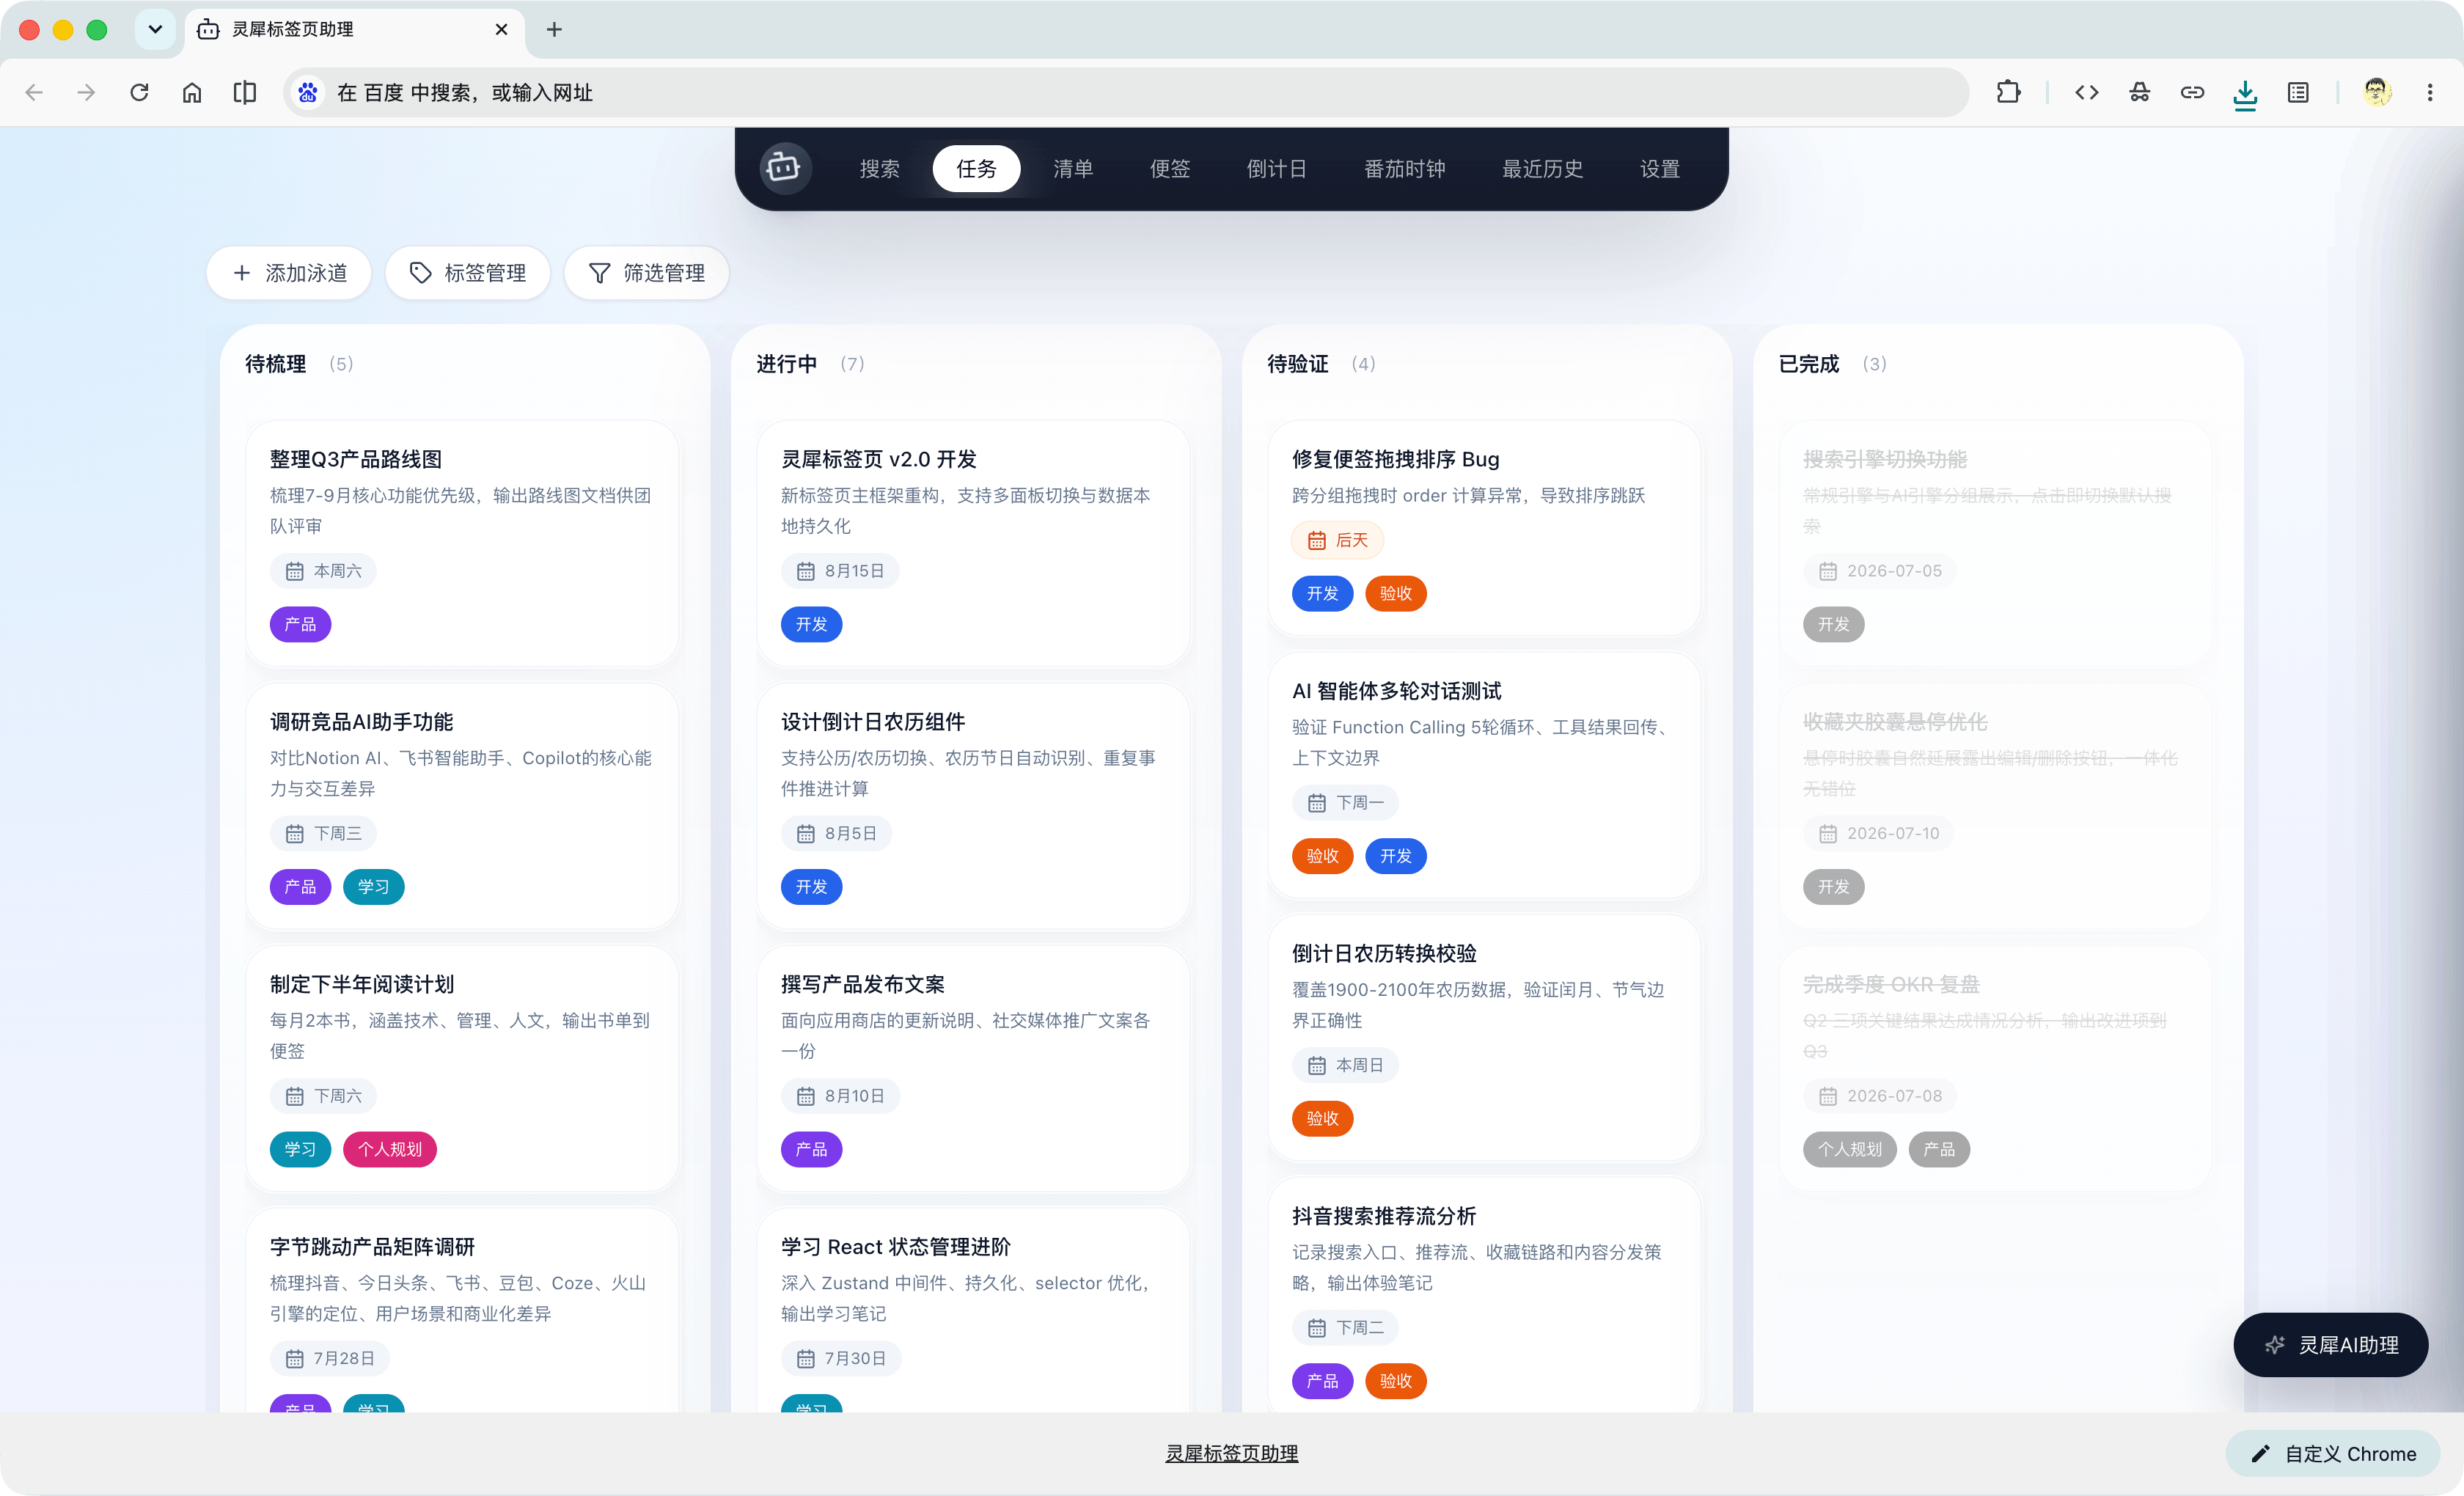Click the 下周一 due date chip
This screenshot has height=1496, width=2464.
(1346, 802)
